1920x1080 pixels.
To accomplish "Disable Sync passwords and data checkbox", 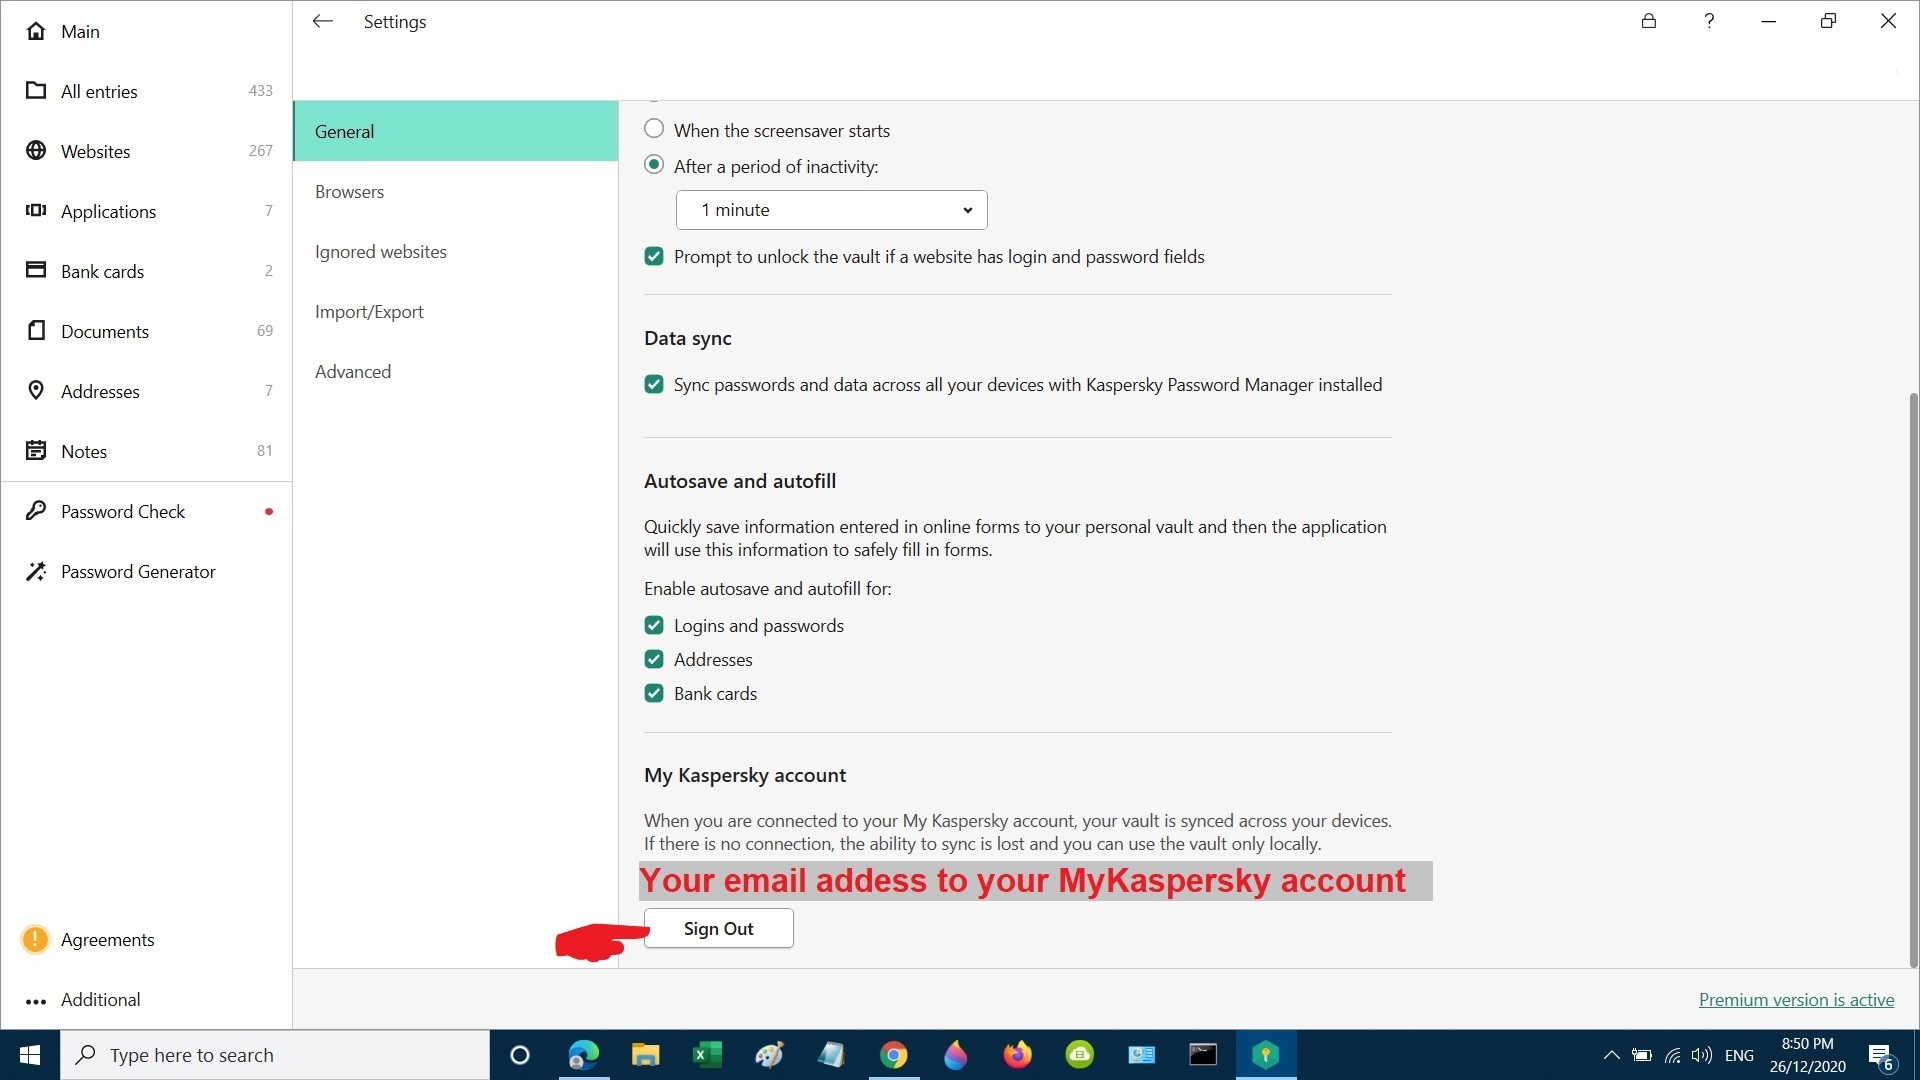I will point(654,384).
